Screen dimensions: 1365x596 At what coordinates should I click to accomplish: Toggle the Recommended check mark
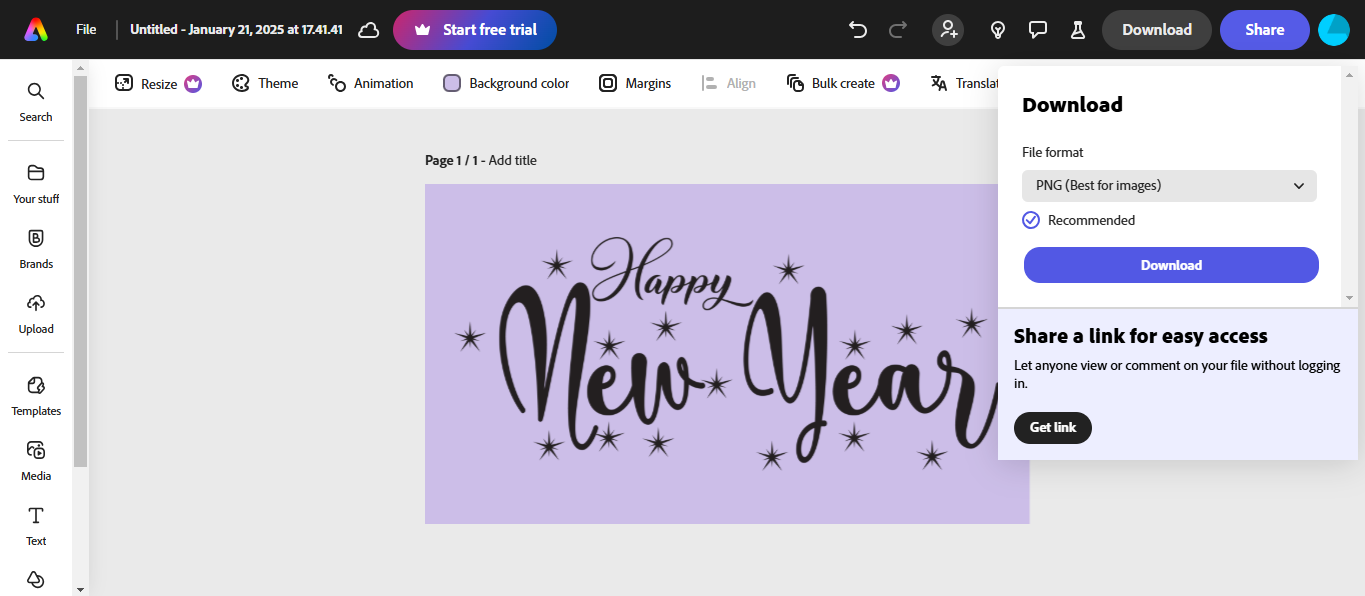tap(1031, 220)
